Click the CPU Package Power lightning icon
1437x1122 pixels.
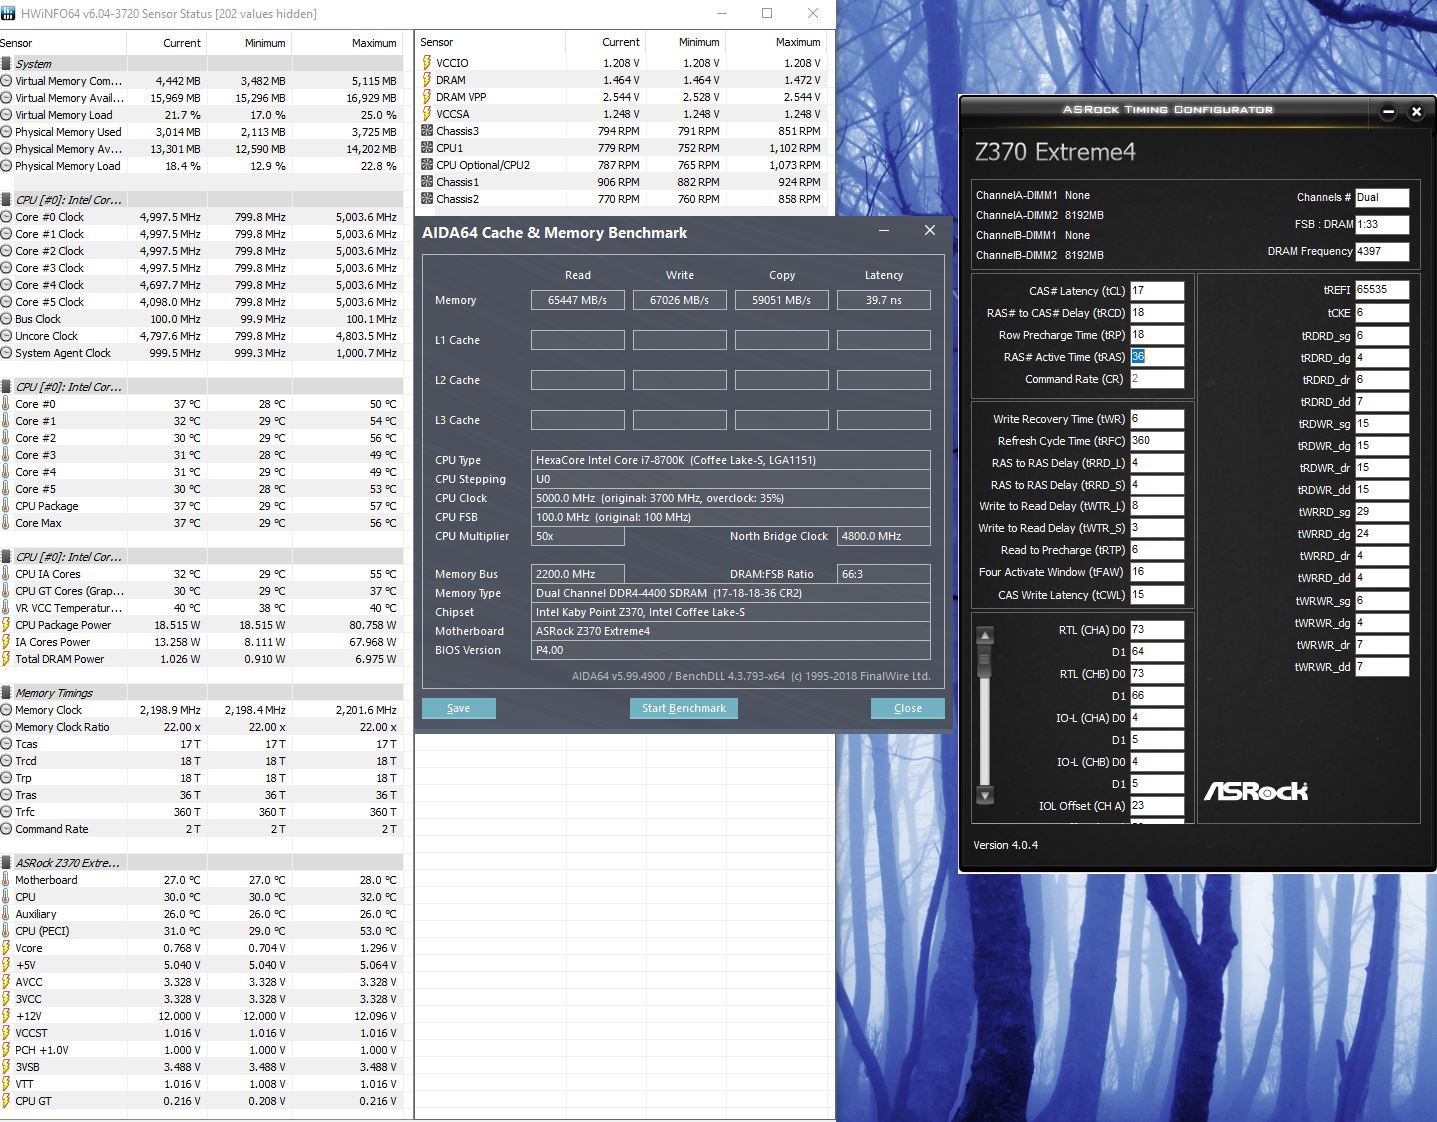point(7,625)
